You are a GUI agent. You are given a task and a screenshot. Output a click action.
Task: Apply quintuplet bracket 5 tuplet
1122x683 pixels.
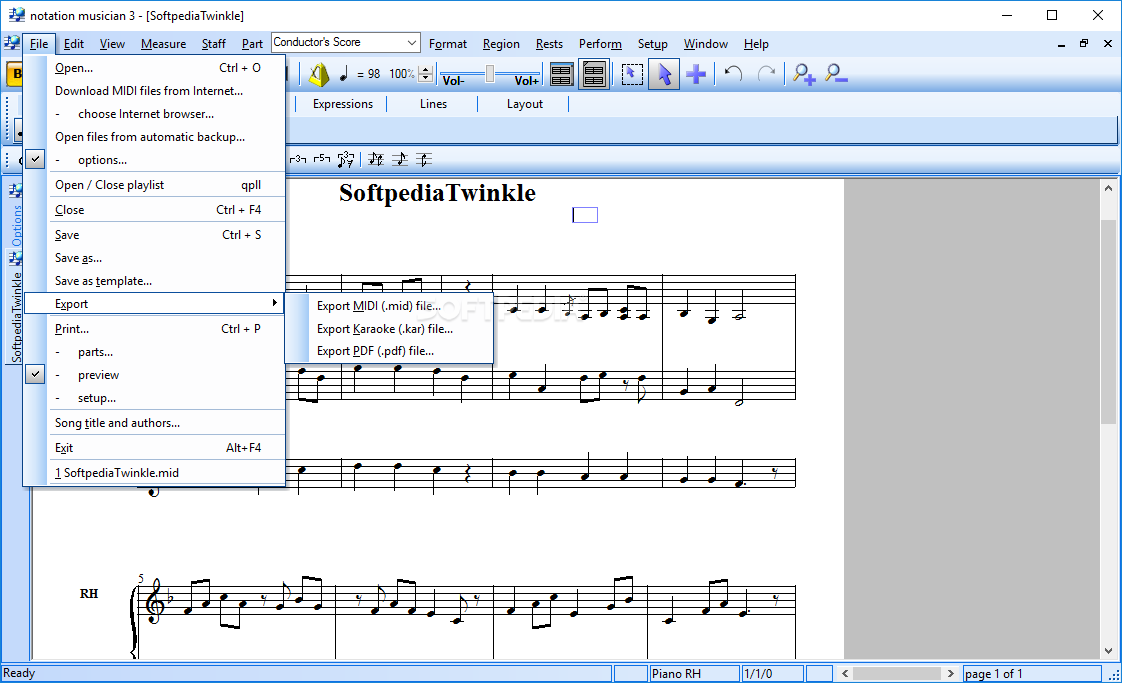pos(322,159)
